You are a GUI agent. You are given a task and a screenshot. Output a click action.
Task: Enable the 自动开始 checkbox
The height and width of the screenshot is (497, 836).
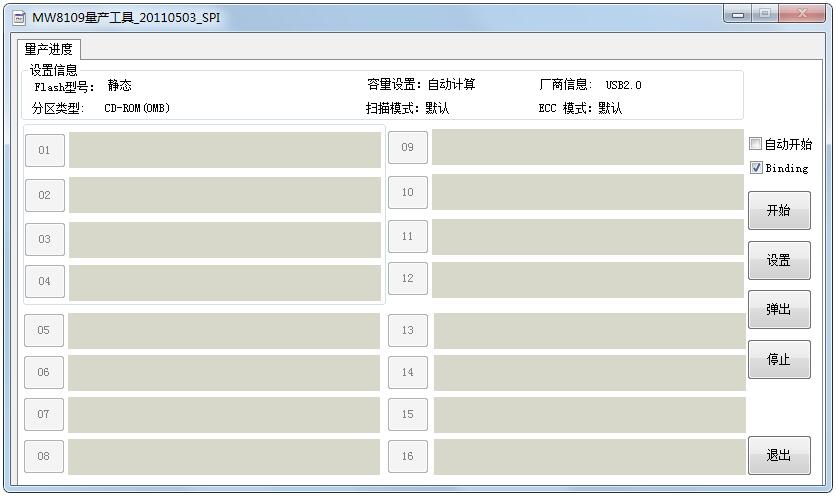click(755, 143)
